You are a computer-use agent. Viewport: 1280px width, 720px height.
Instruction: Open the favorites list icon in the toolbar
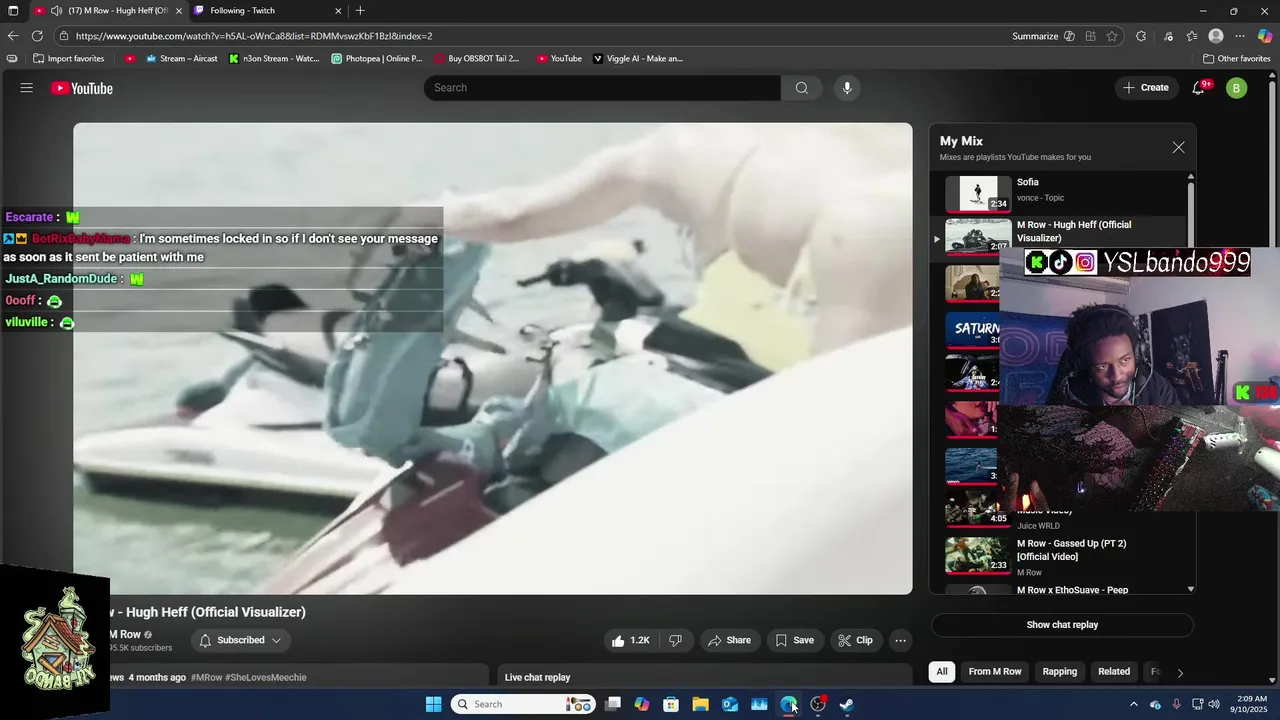(1192, 36)
